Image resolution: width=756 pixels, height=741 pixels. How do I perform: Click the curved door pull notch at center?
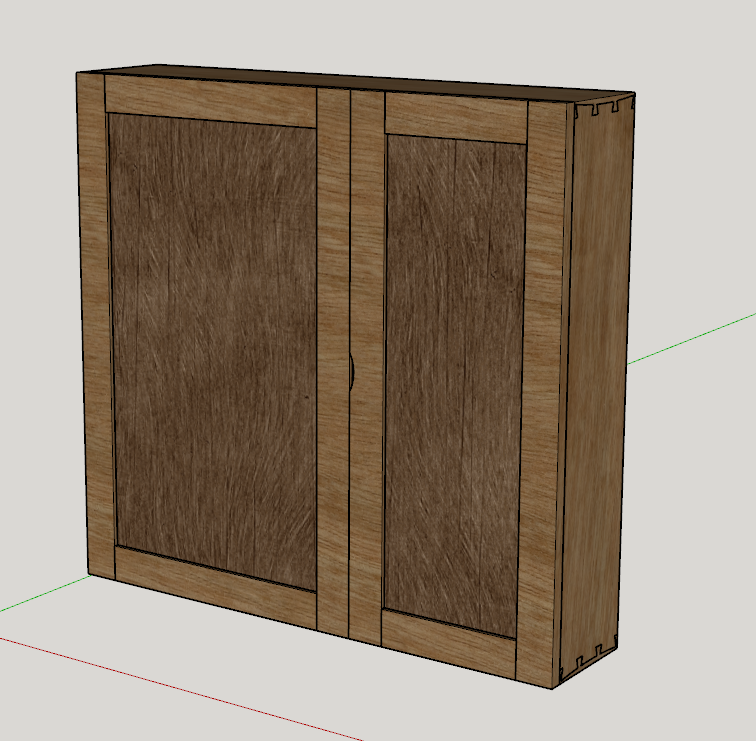point(352,370)
